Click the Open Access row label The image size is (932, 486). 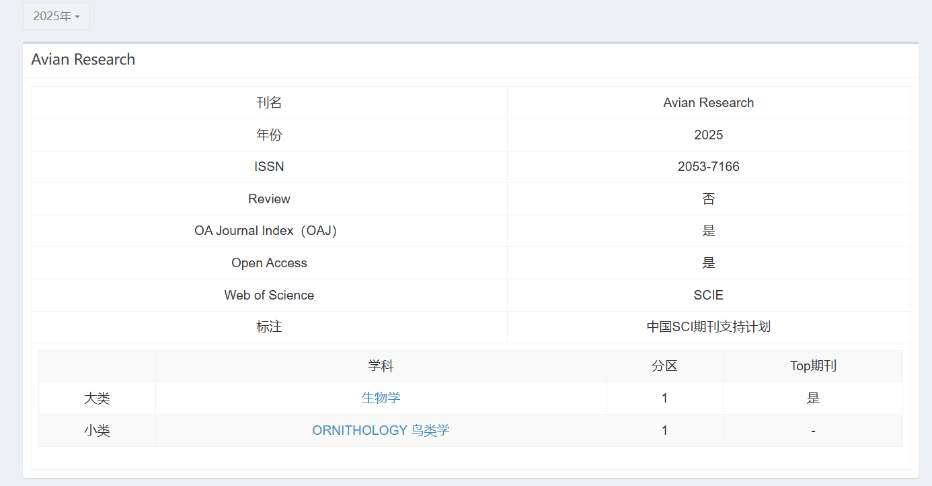click(269, 263)
